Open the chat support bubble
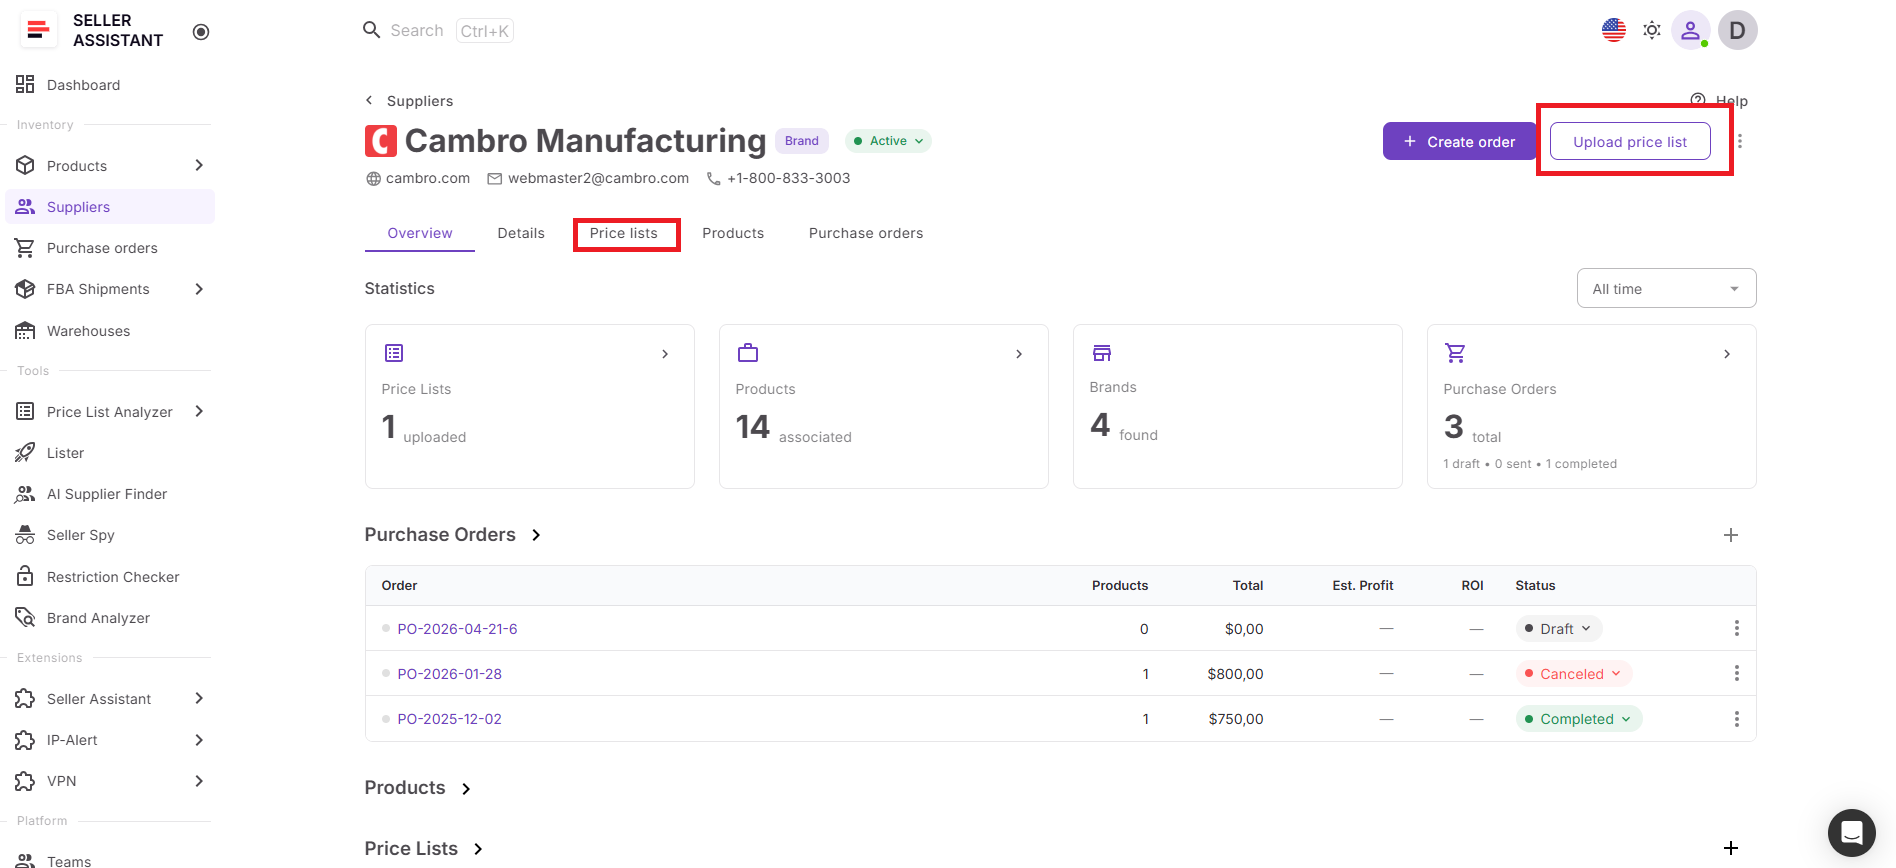 (x=1852, y=832)
